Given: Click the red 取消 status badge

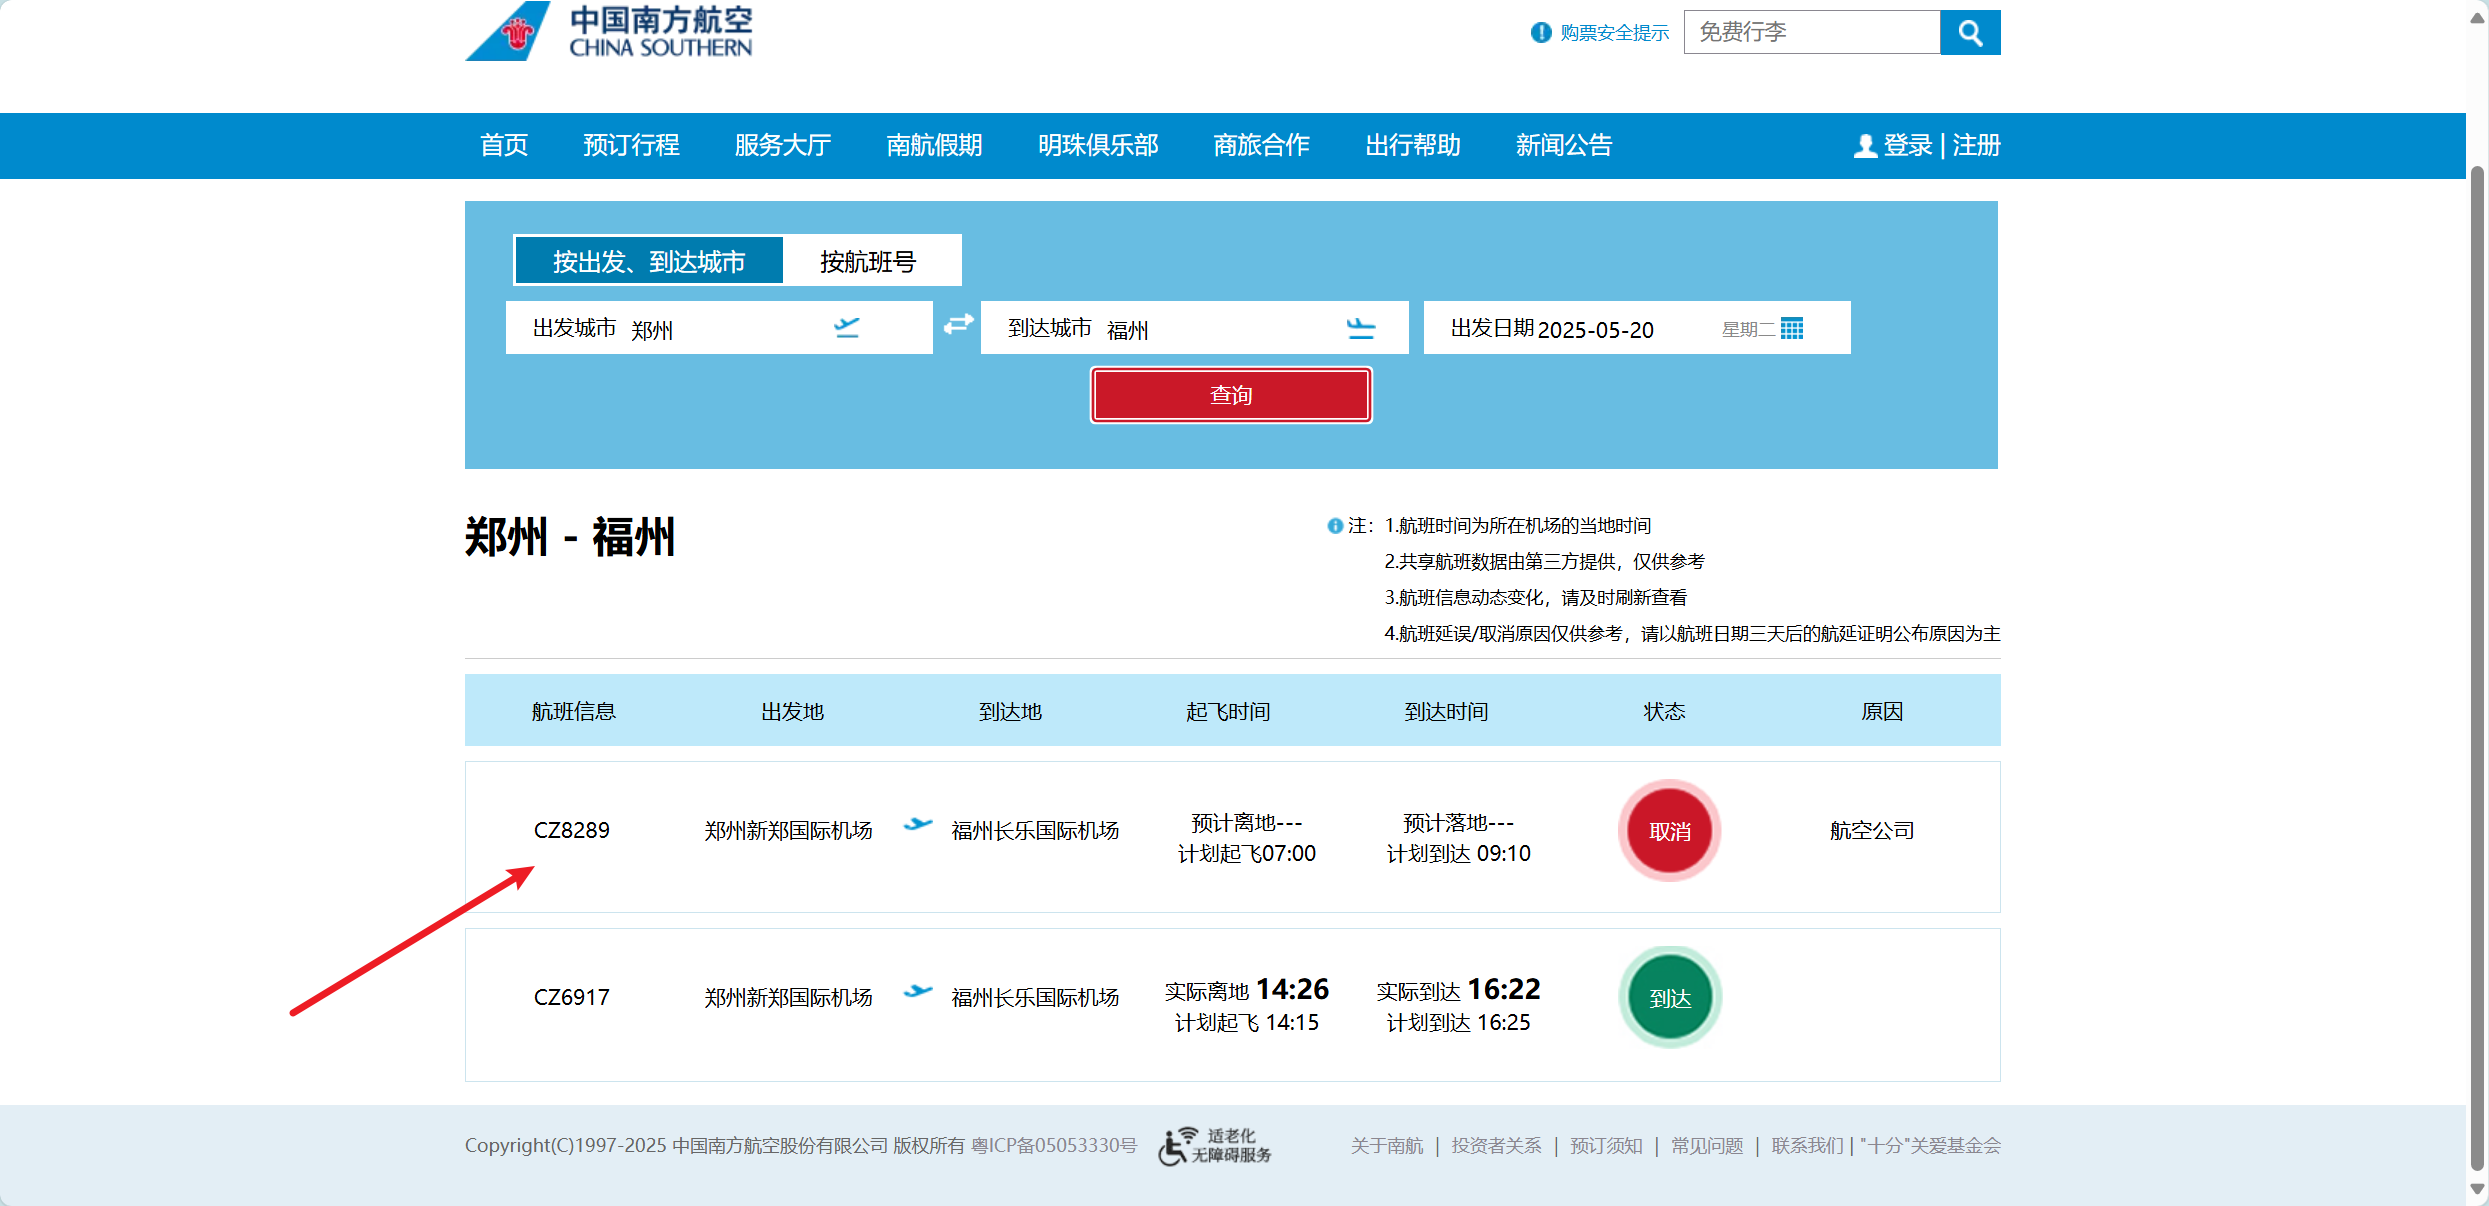Looking at the screenshot, I should pyautogui.click(x=1669, y=831).
